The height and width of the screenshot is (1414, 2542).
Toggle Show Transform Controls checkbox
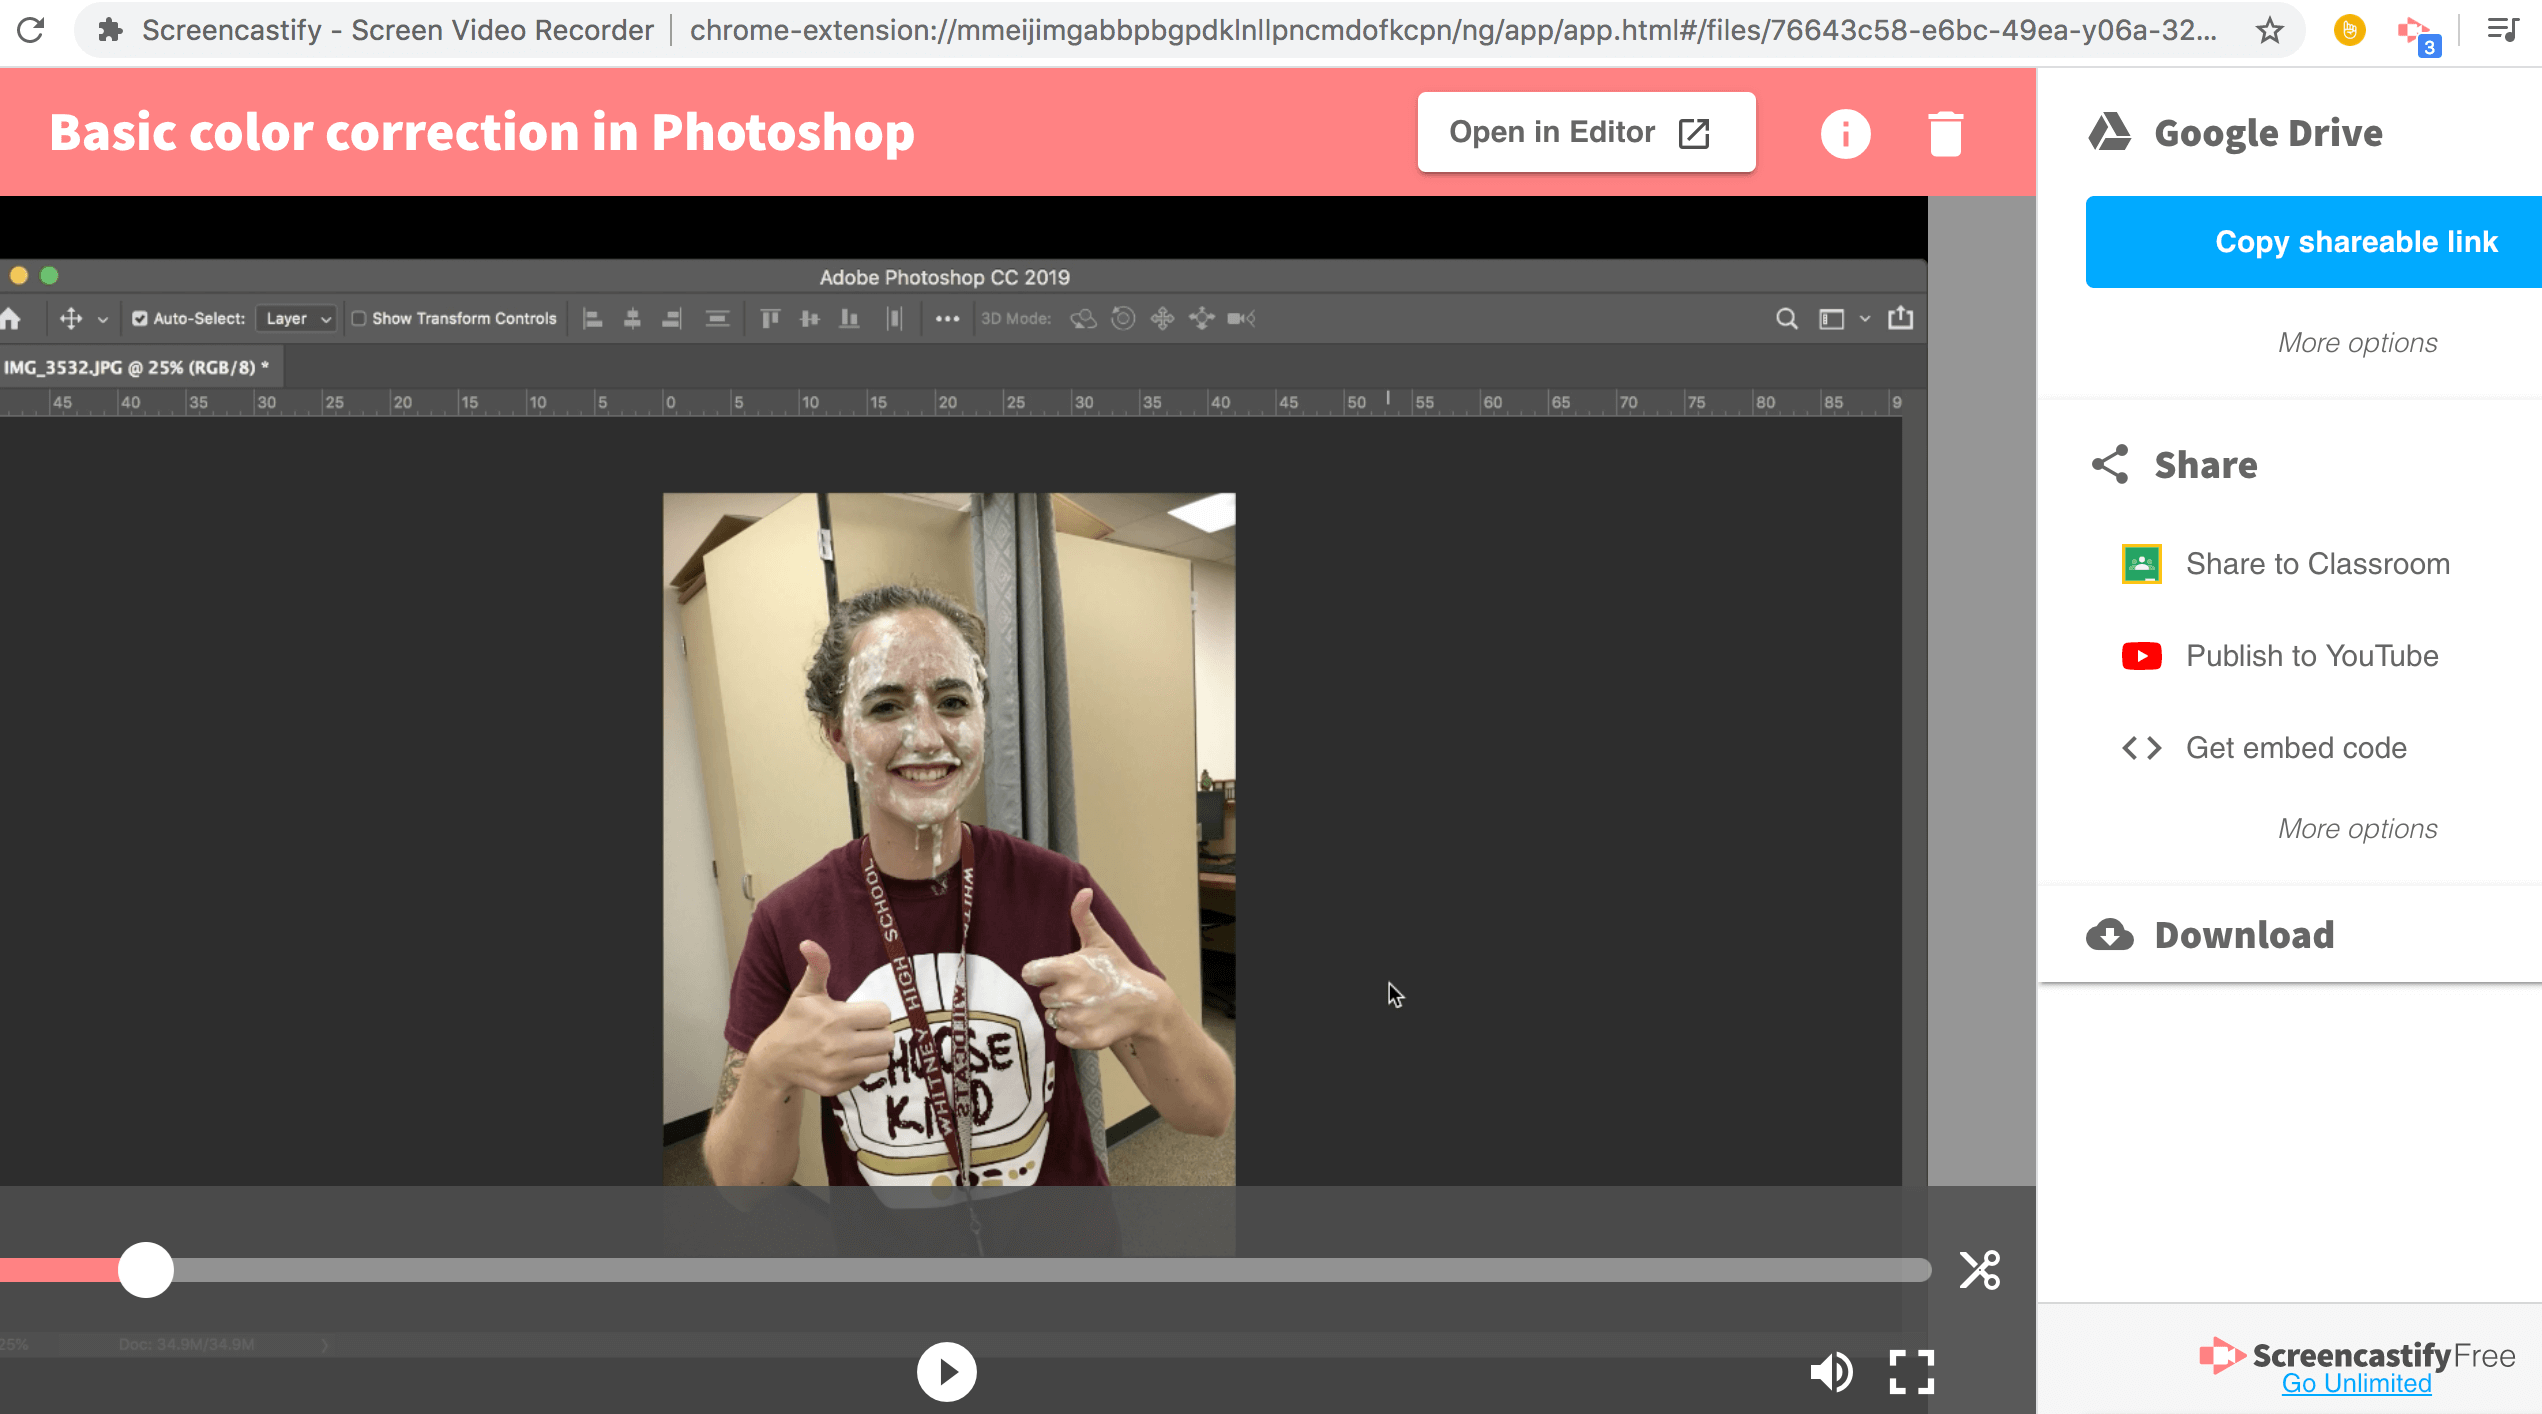359,317
